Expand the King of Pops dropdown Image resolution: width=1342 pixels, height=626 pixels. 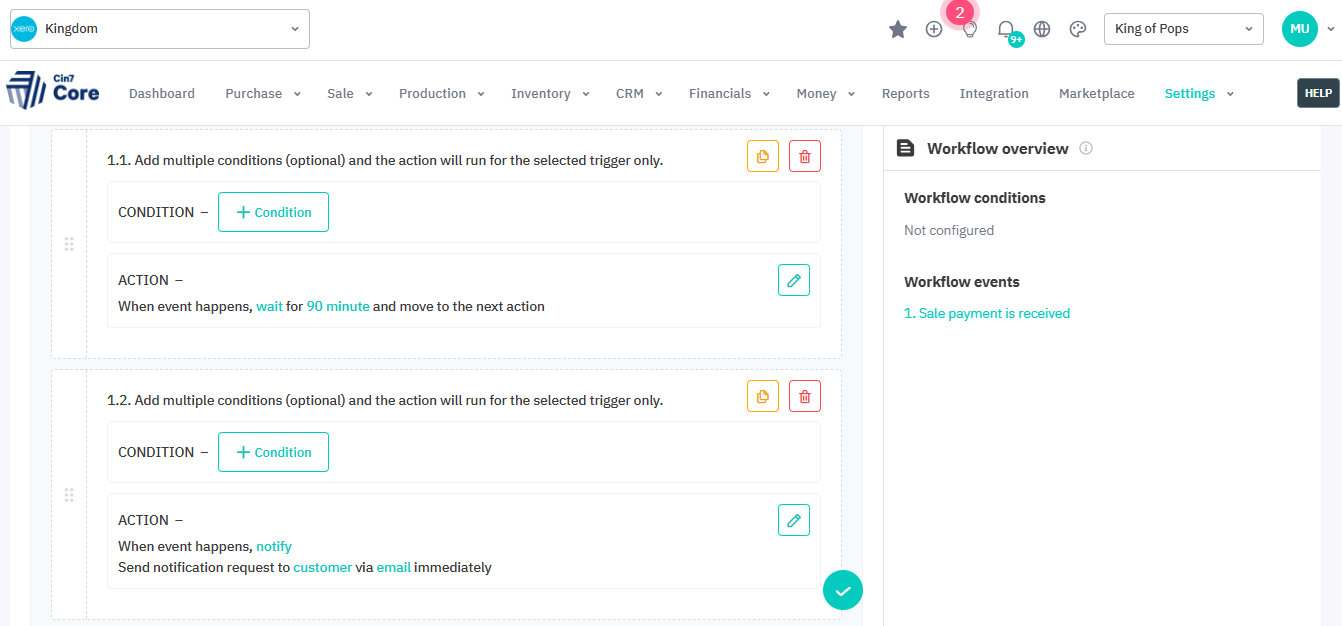coord(1183,29)
